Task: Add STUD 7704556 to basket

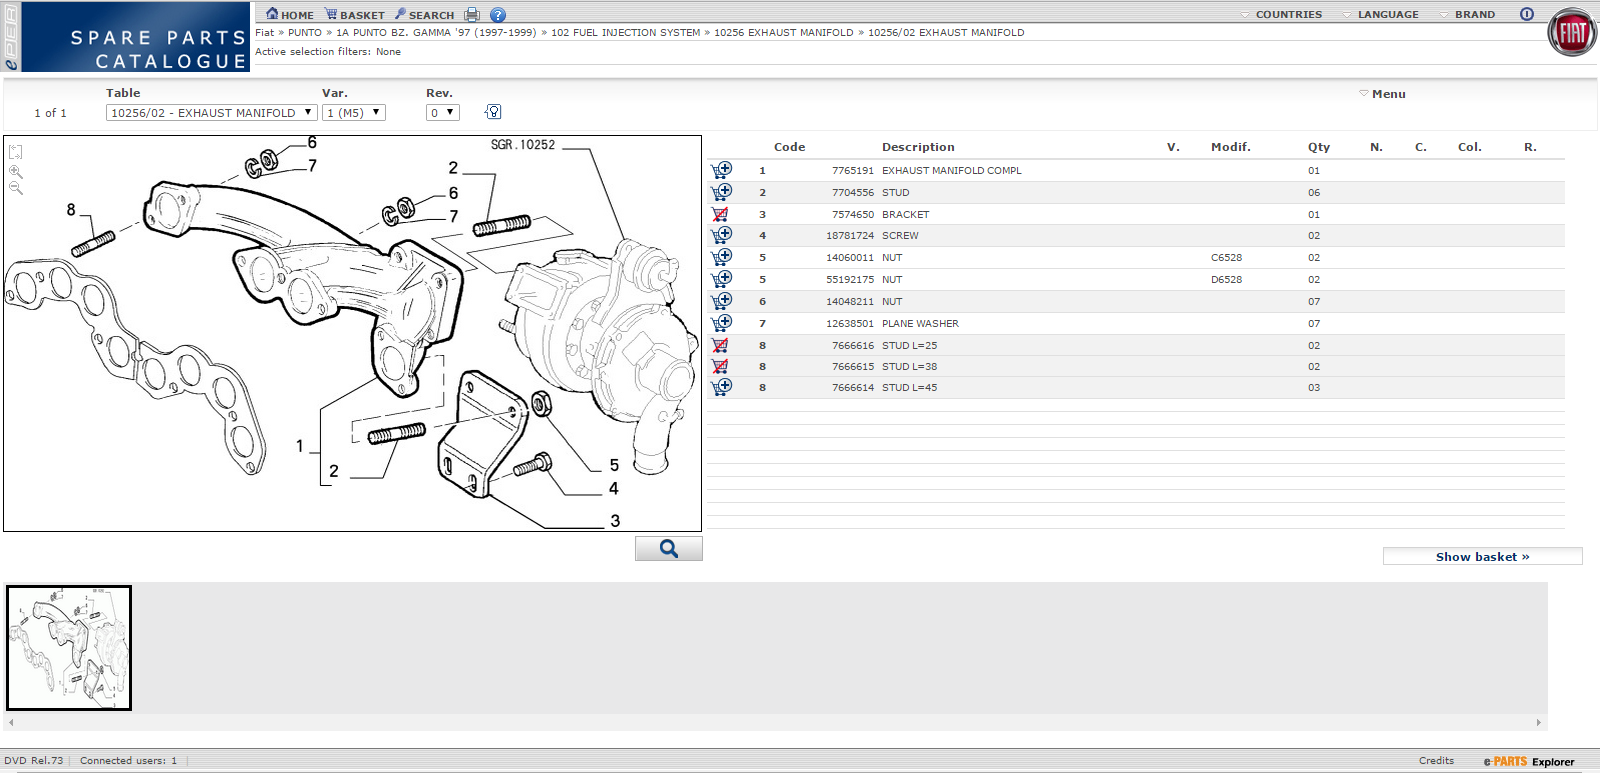Action: (721, 192)
